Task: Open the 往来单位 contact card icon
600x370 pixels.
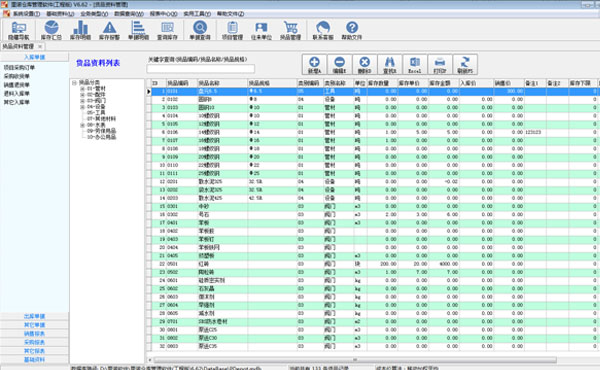Action: tap(261, 31)
